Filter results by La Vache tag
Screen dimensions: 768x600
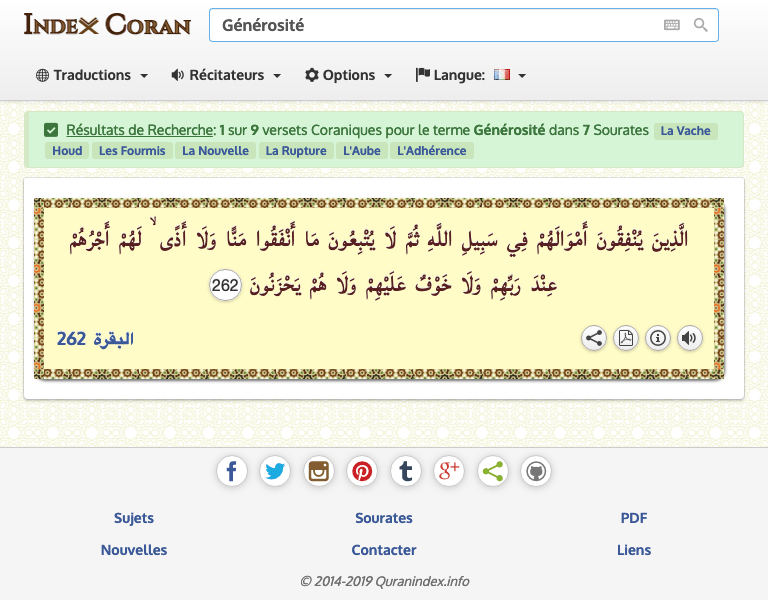point(686,131)
